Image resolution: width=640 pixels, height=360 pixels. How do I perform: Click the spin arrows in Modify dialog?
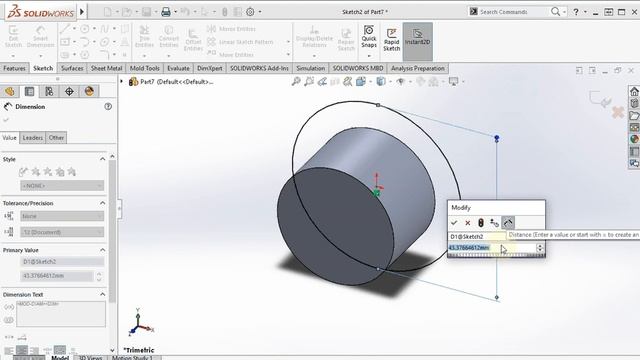pos(540,248)
